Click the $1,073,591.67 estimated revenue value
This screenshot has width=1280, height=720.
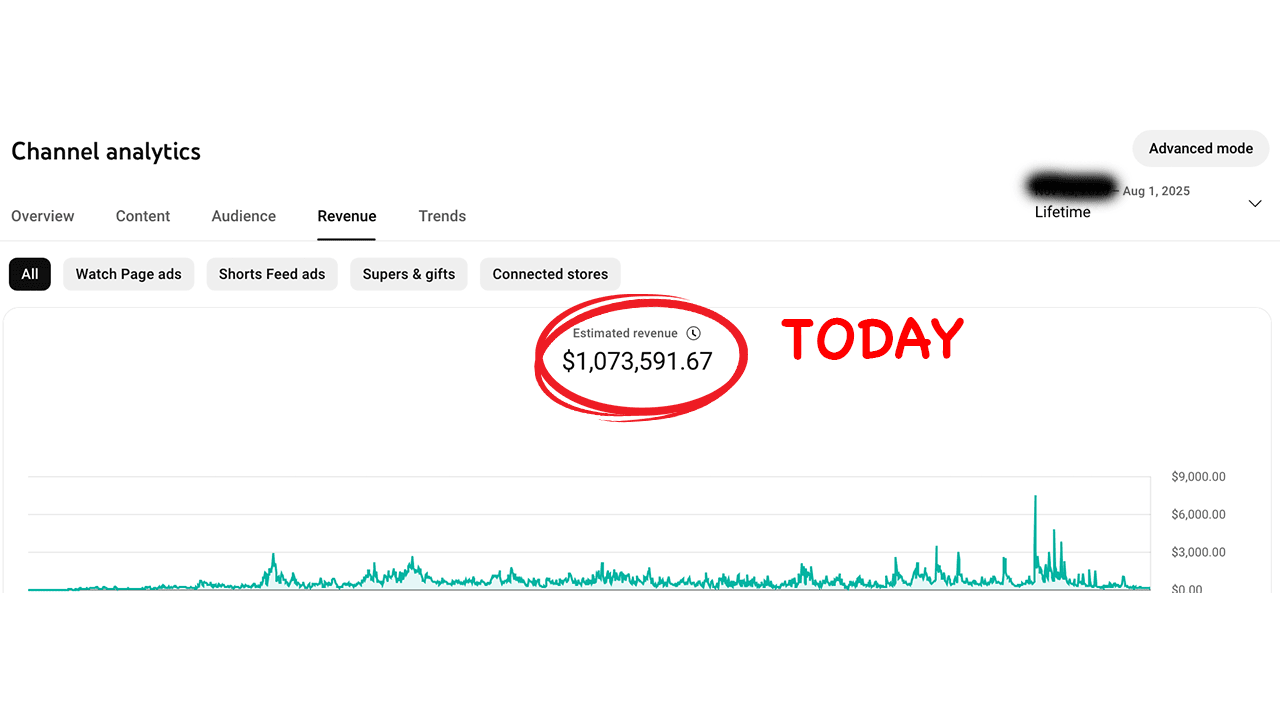[x=637, y=361]
